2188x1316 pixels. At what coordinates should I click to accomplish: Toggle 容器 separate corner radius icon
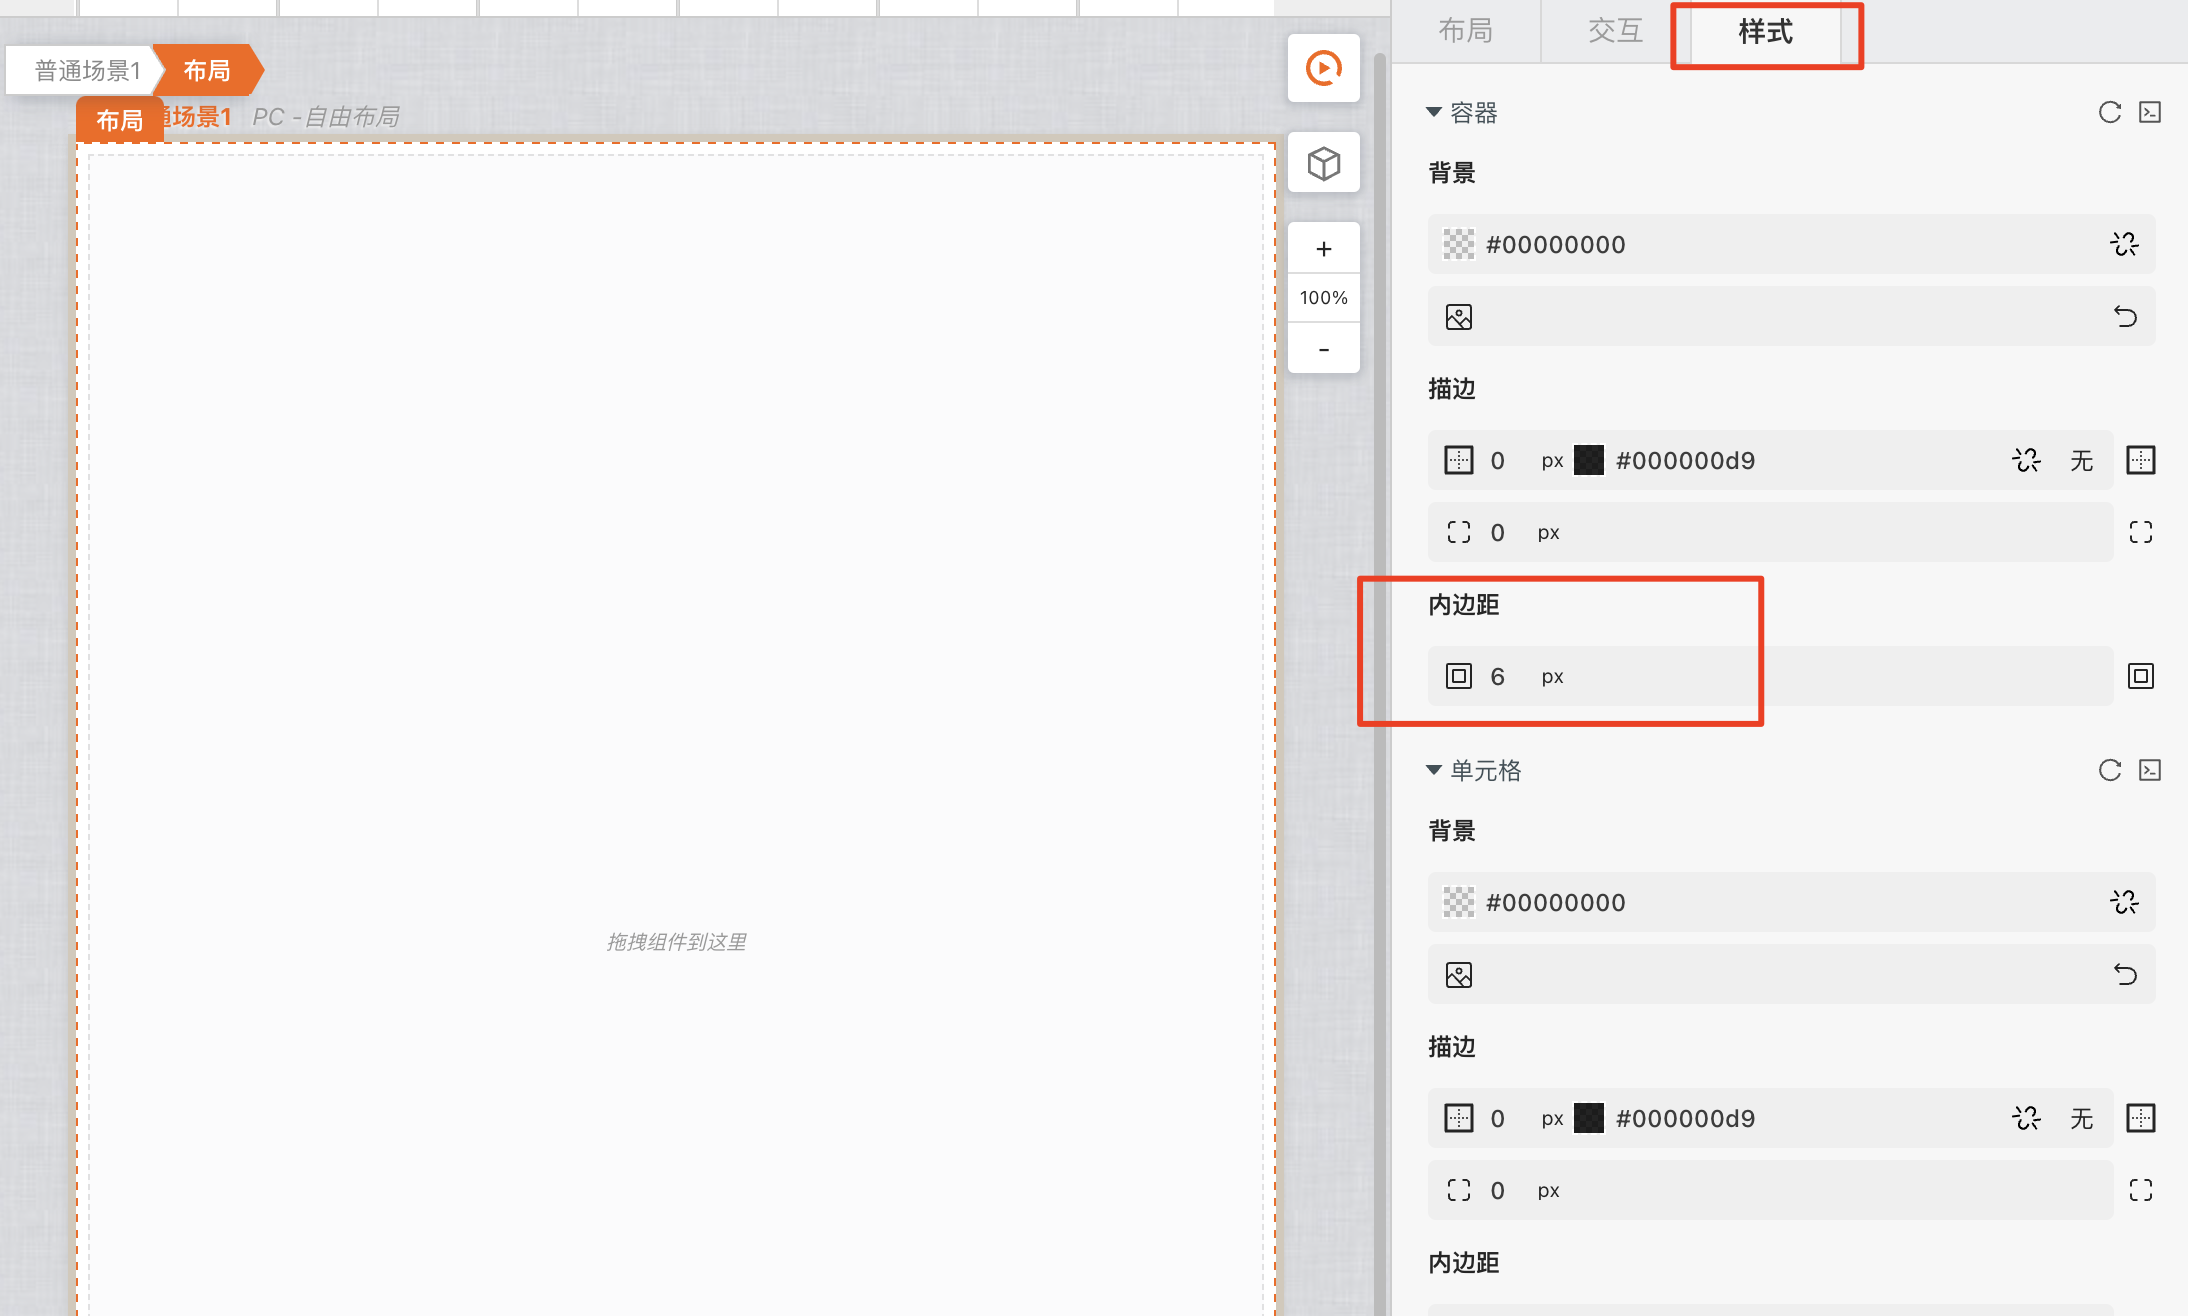click(x=2141, y=532)
